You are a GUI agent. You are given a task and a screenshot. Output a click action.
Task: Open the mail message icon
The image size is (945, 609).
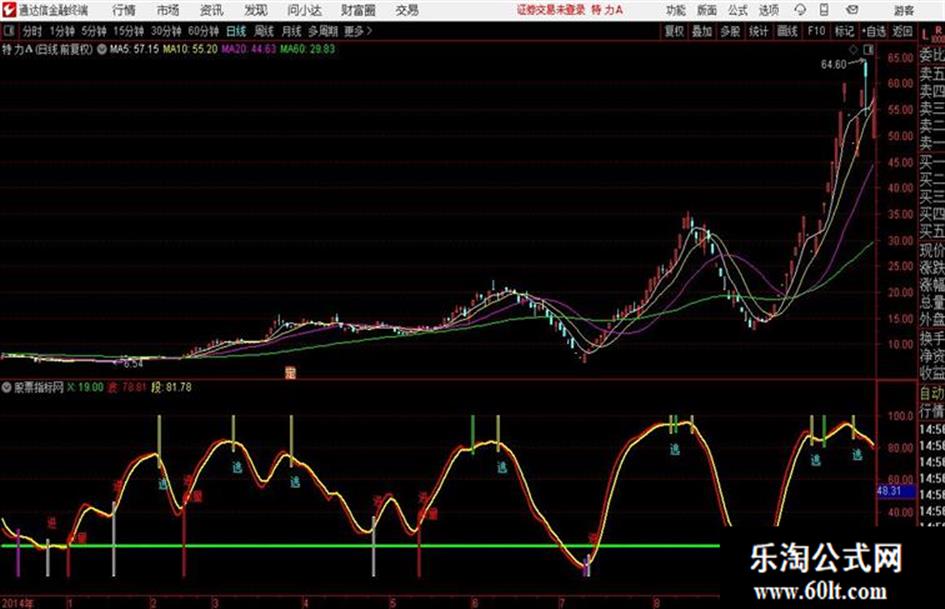(852, 10)
